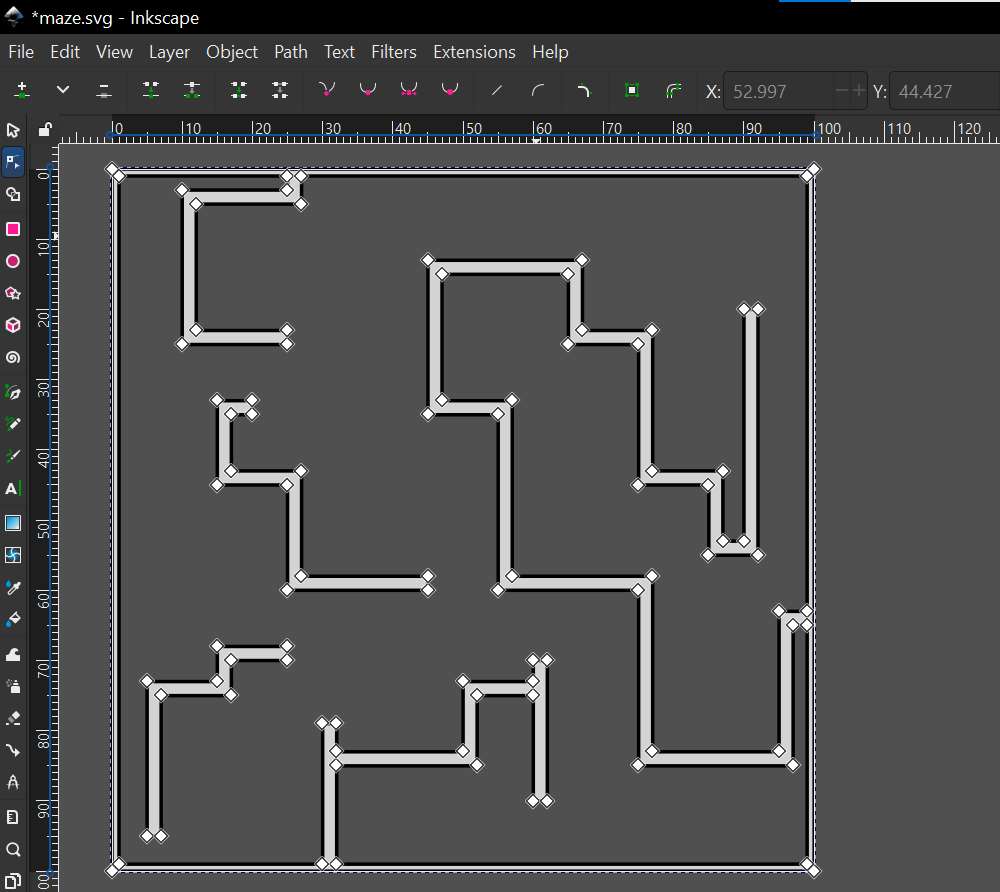
Task: Select the Spiral tool
Action: pyautogui.click(x=13, y=357)
